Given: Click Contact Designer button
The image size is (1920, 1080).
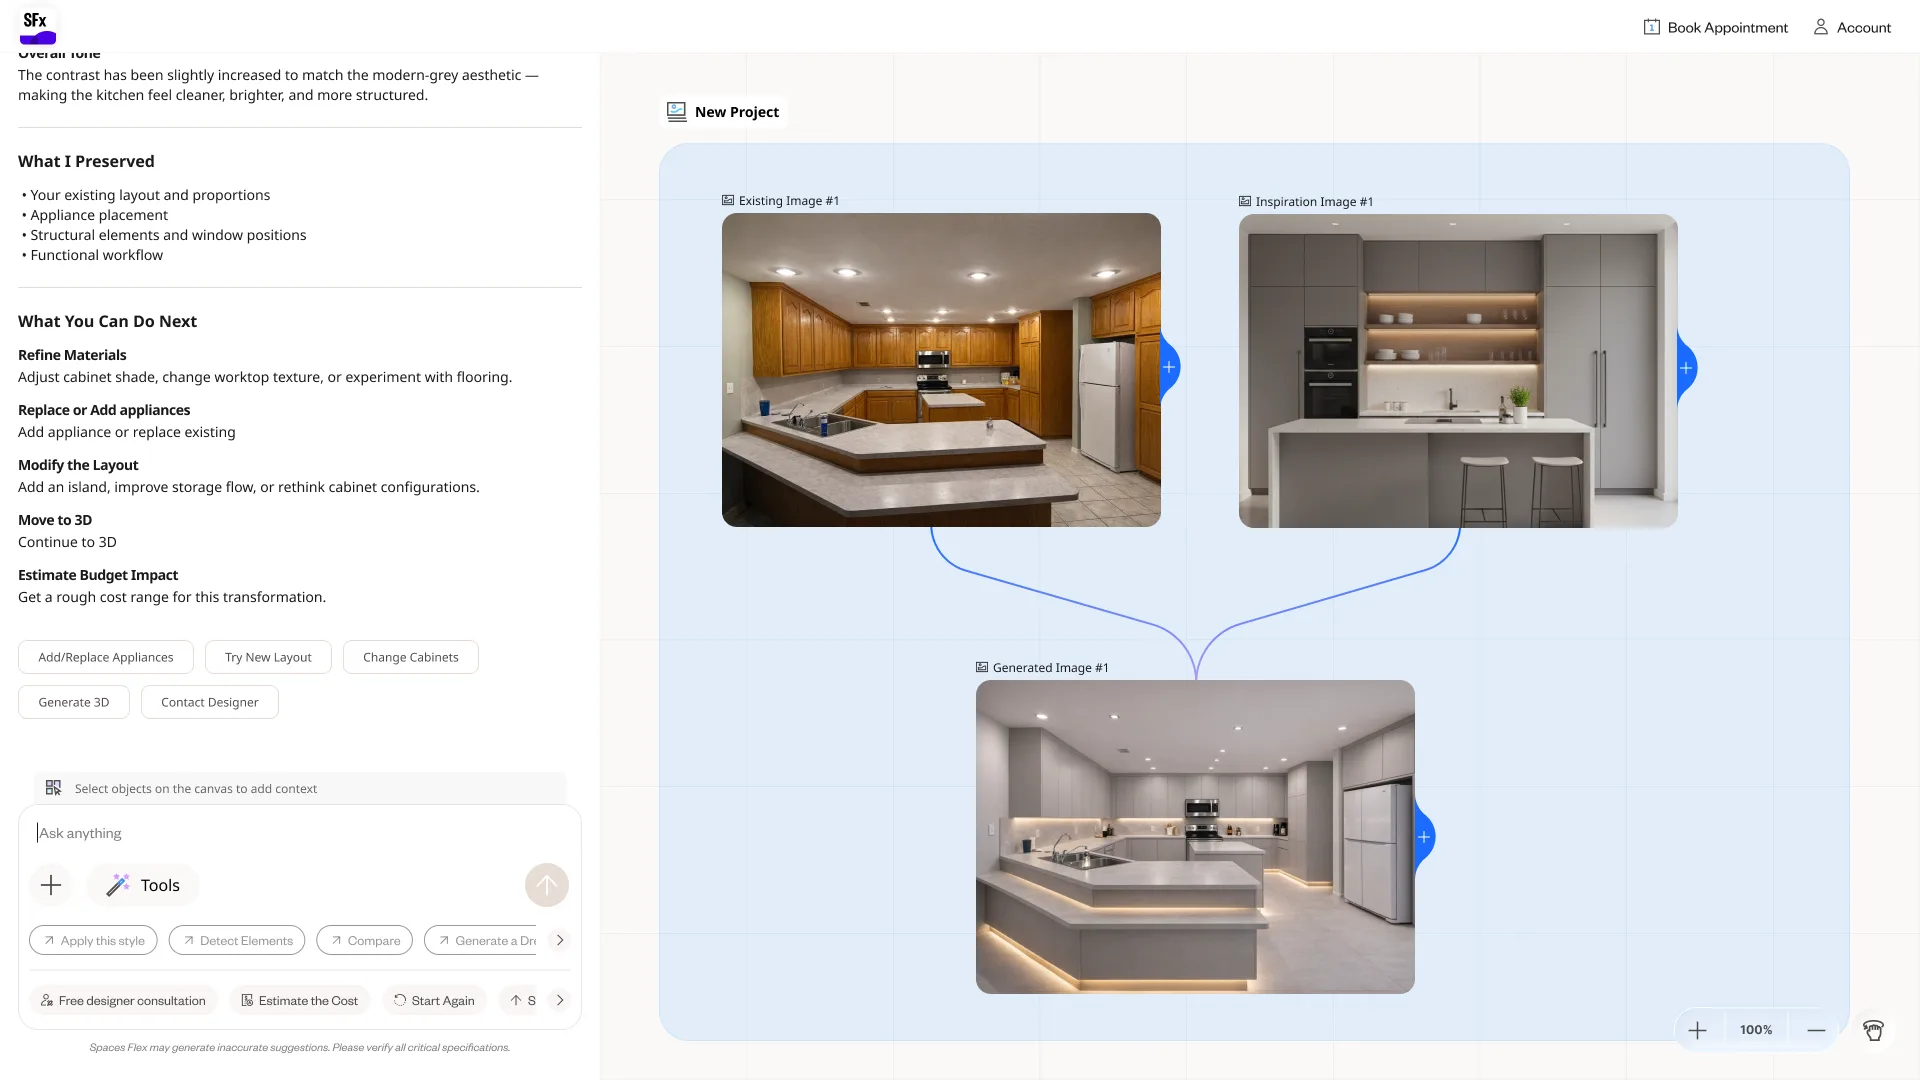Looking at the screenshot, I should (210, 702).
